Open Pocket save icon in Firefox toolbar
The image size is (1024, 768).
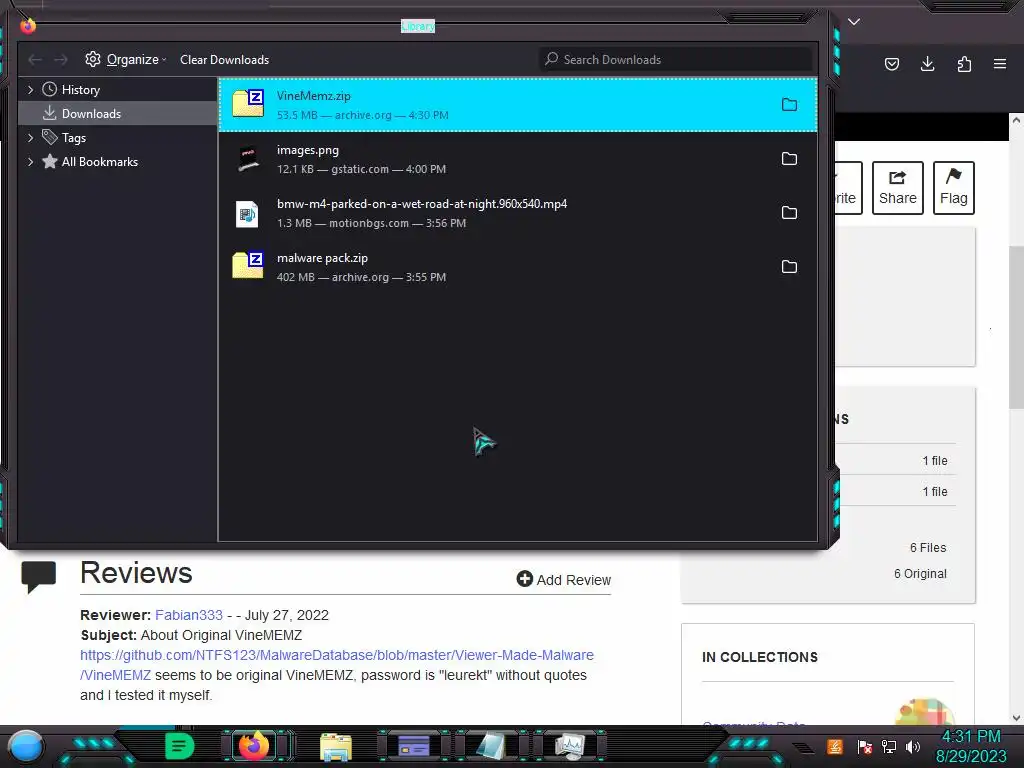(891, 64)
